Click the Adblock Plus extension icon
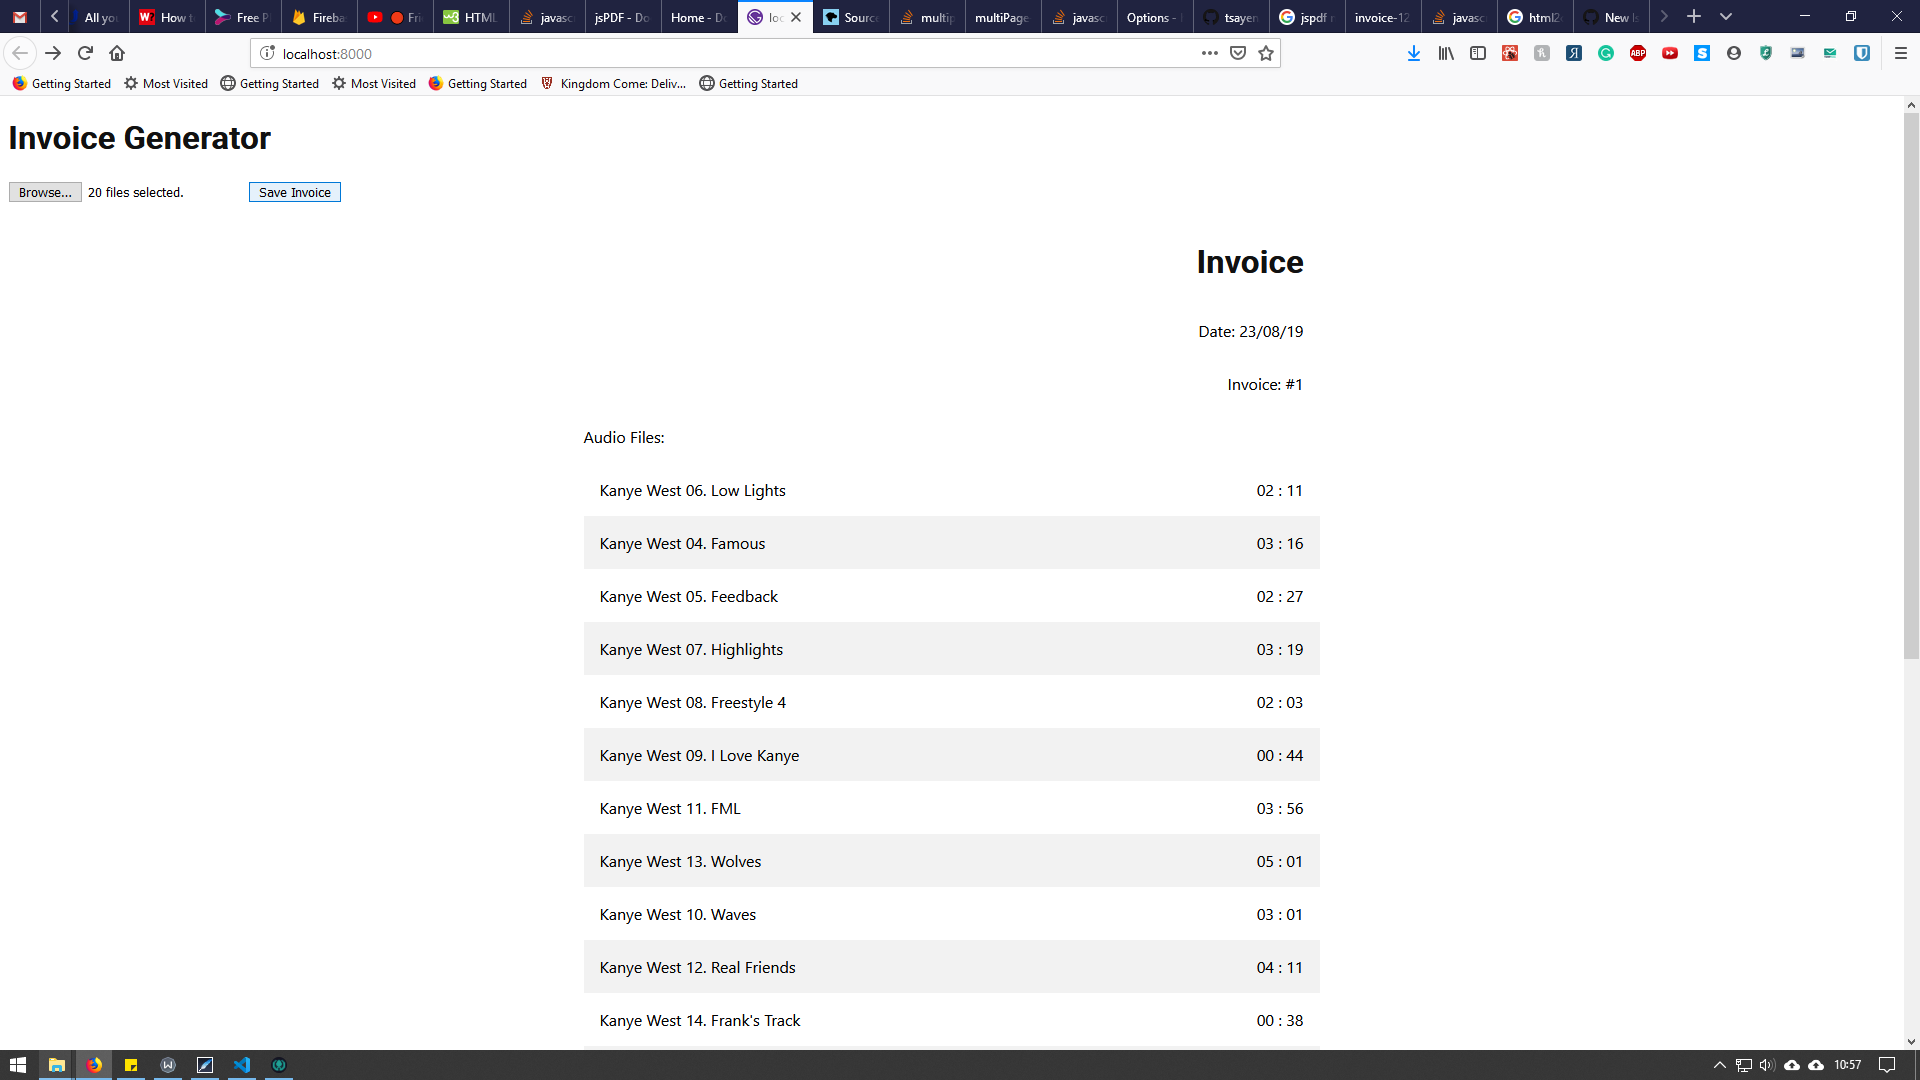 tap(1638, 54)
